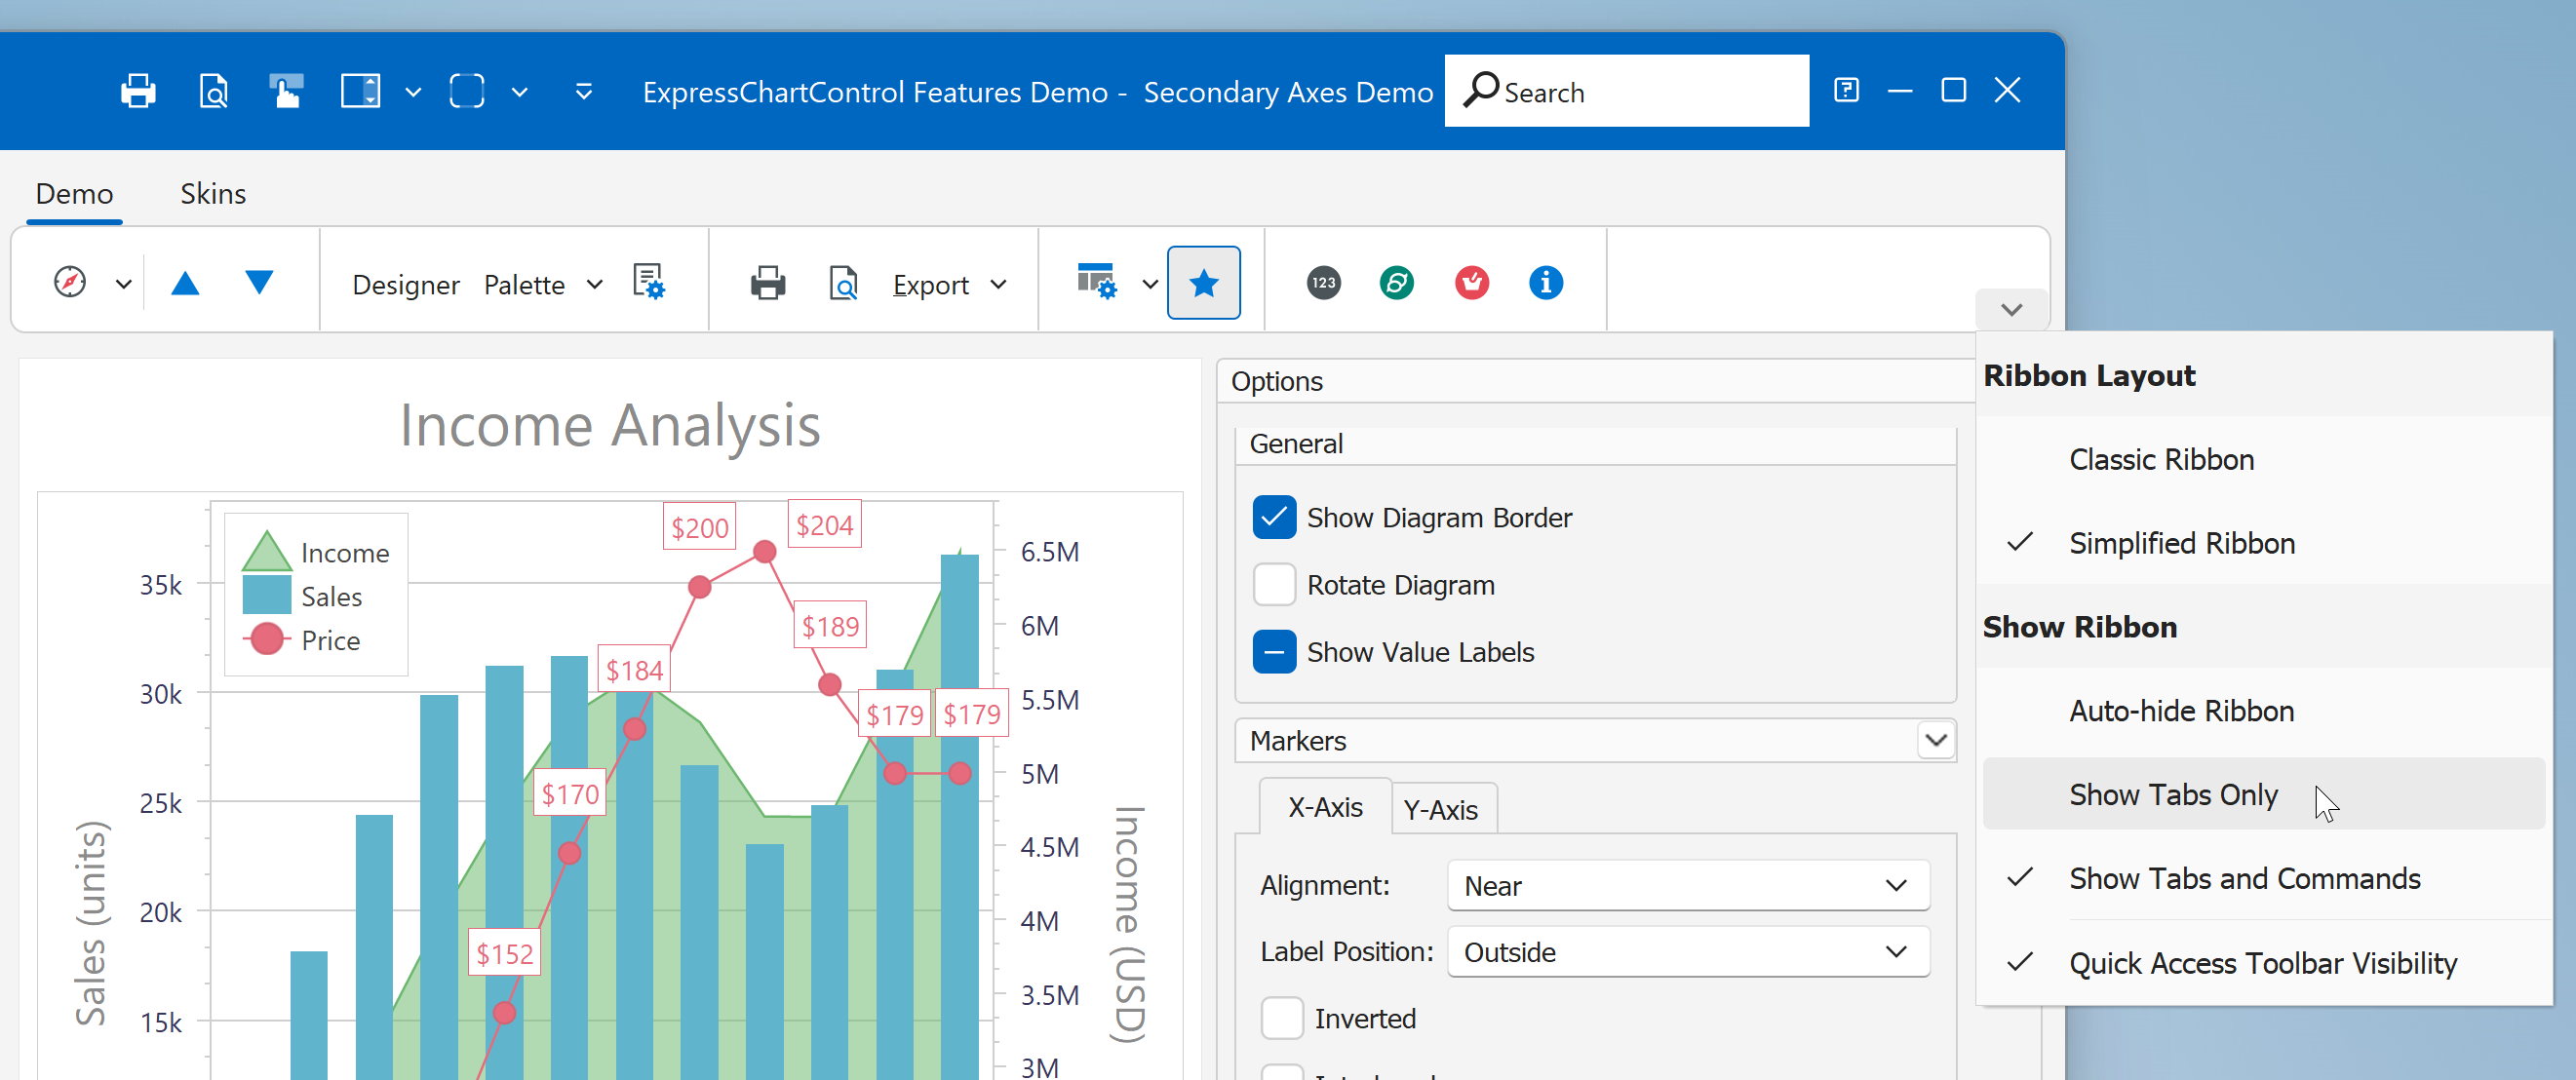The image size is (2576, 1080).
Task: Click the touch mode hand icon
Action: point(286,91)
